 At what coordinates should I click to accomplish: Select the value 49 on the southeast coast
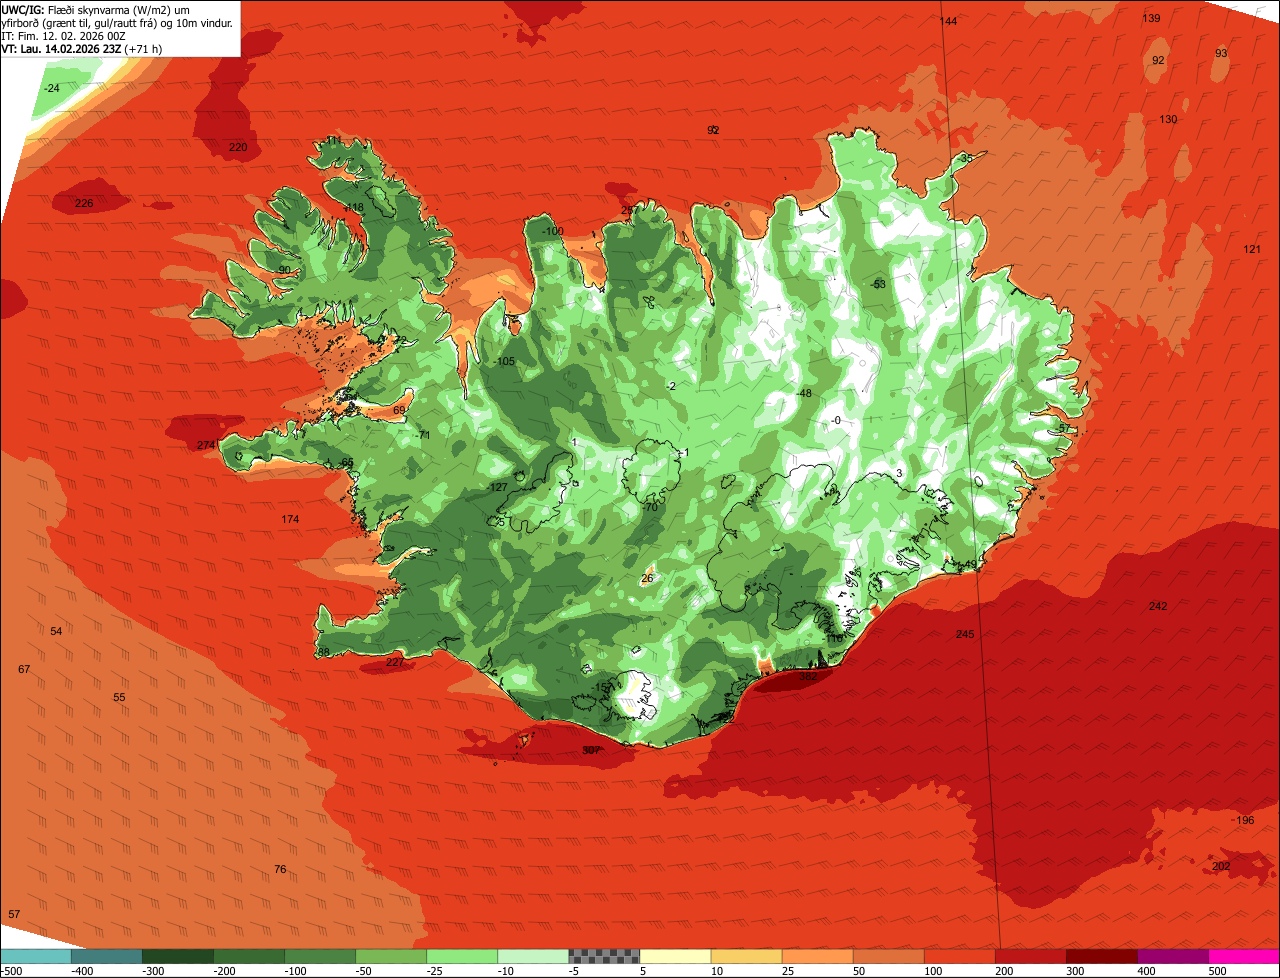pyautogui.click(x=970, y=565)
